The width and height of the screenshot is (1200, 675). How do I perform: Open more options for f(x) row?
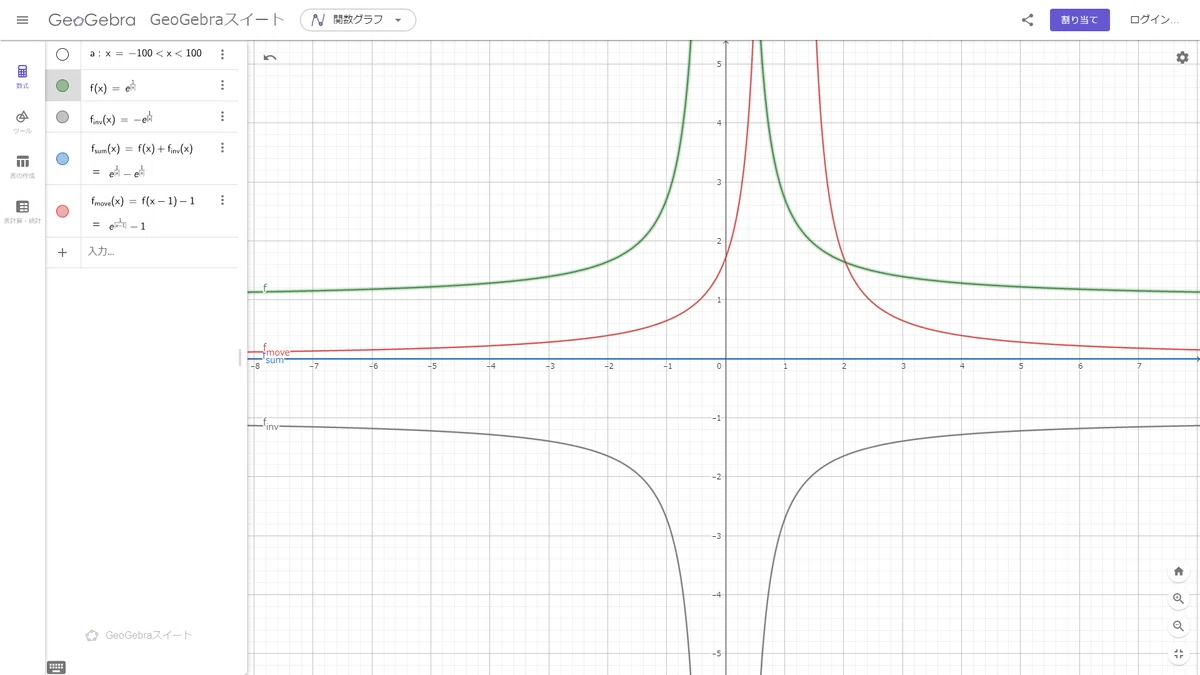point(223,86)
